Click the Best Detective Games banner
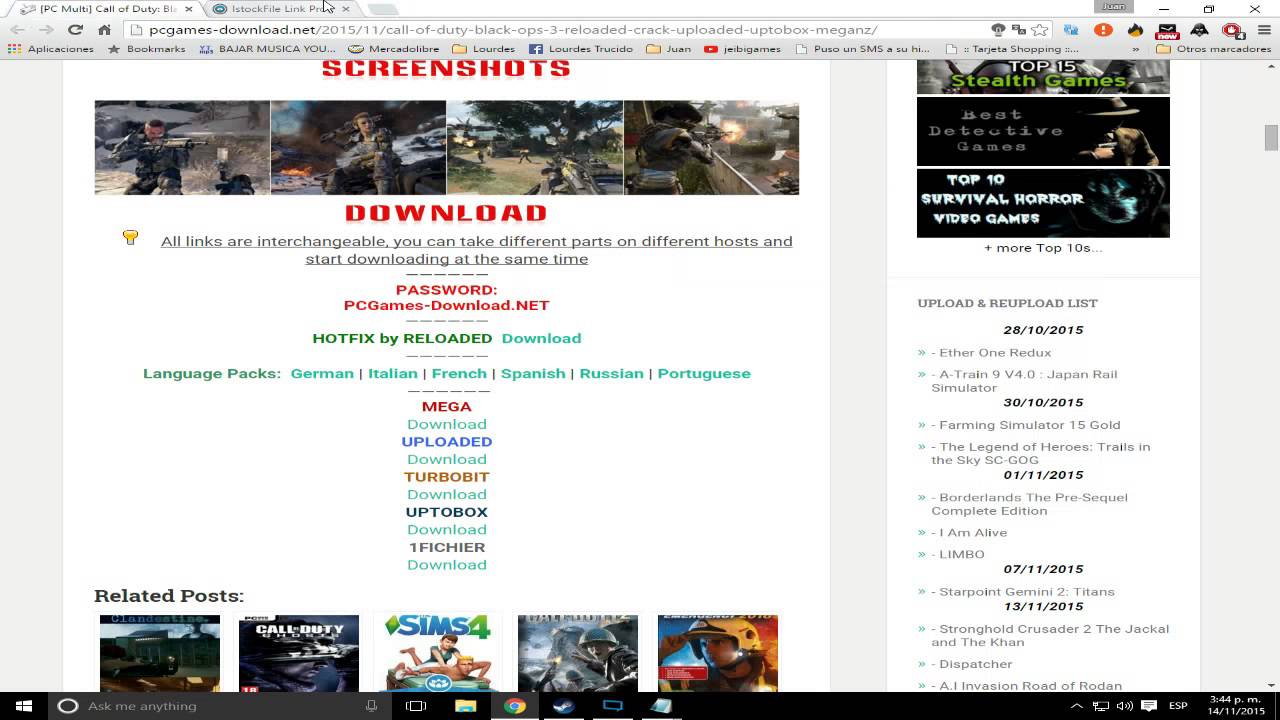The image size is (1280, 720). tap(1043, 131)
